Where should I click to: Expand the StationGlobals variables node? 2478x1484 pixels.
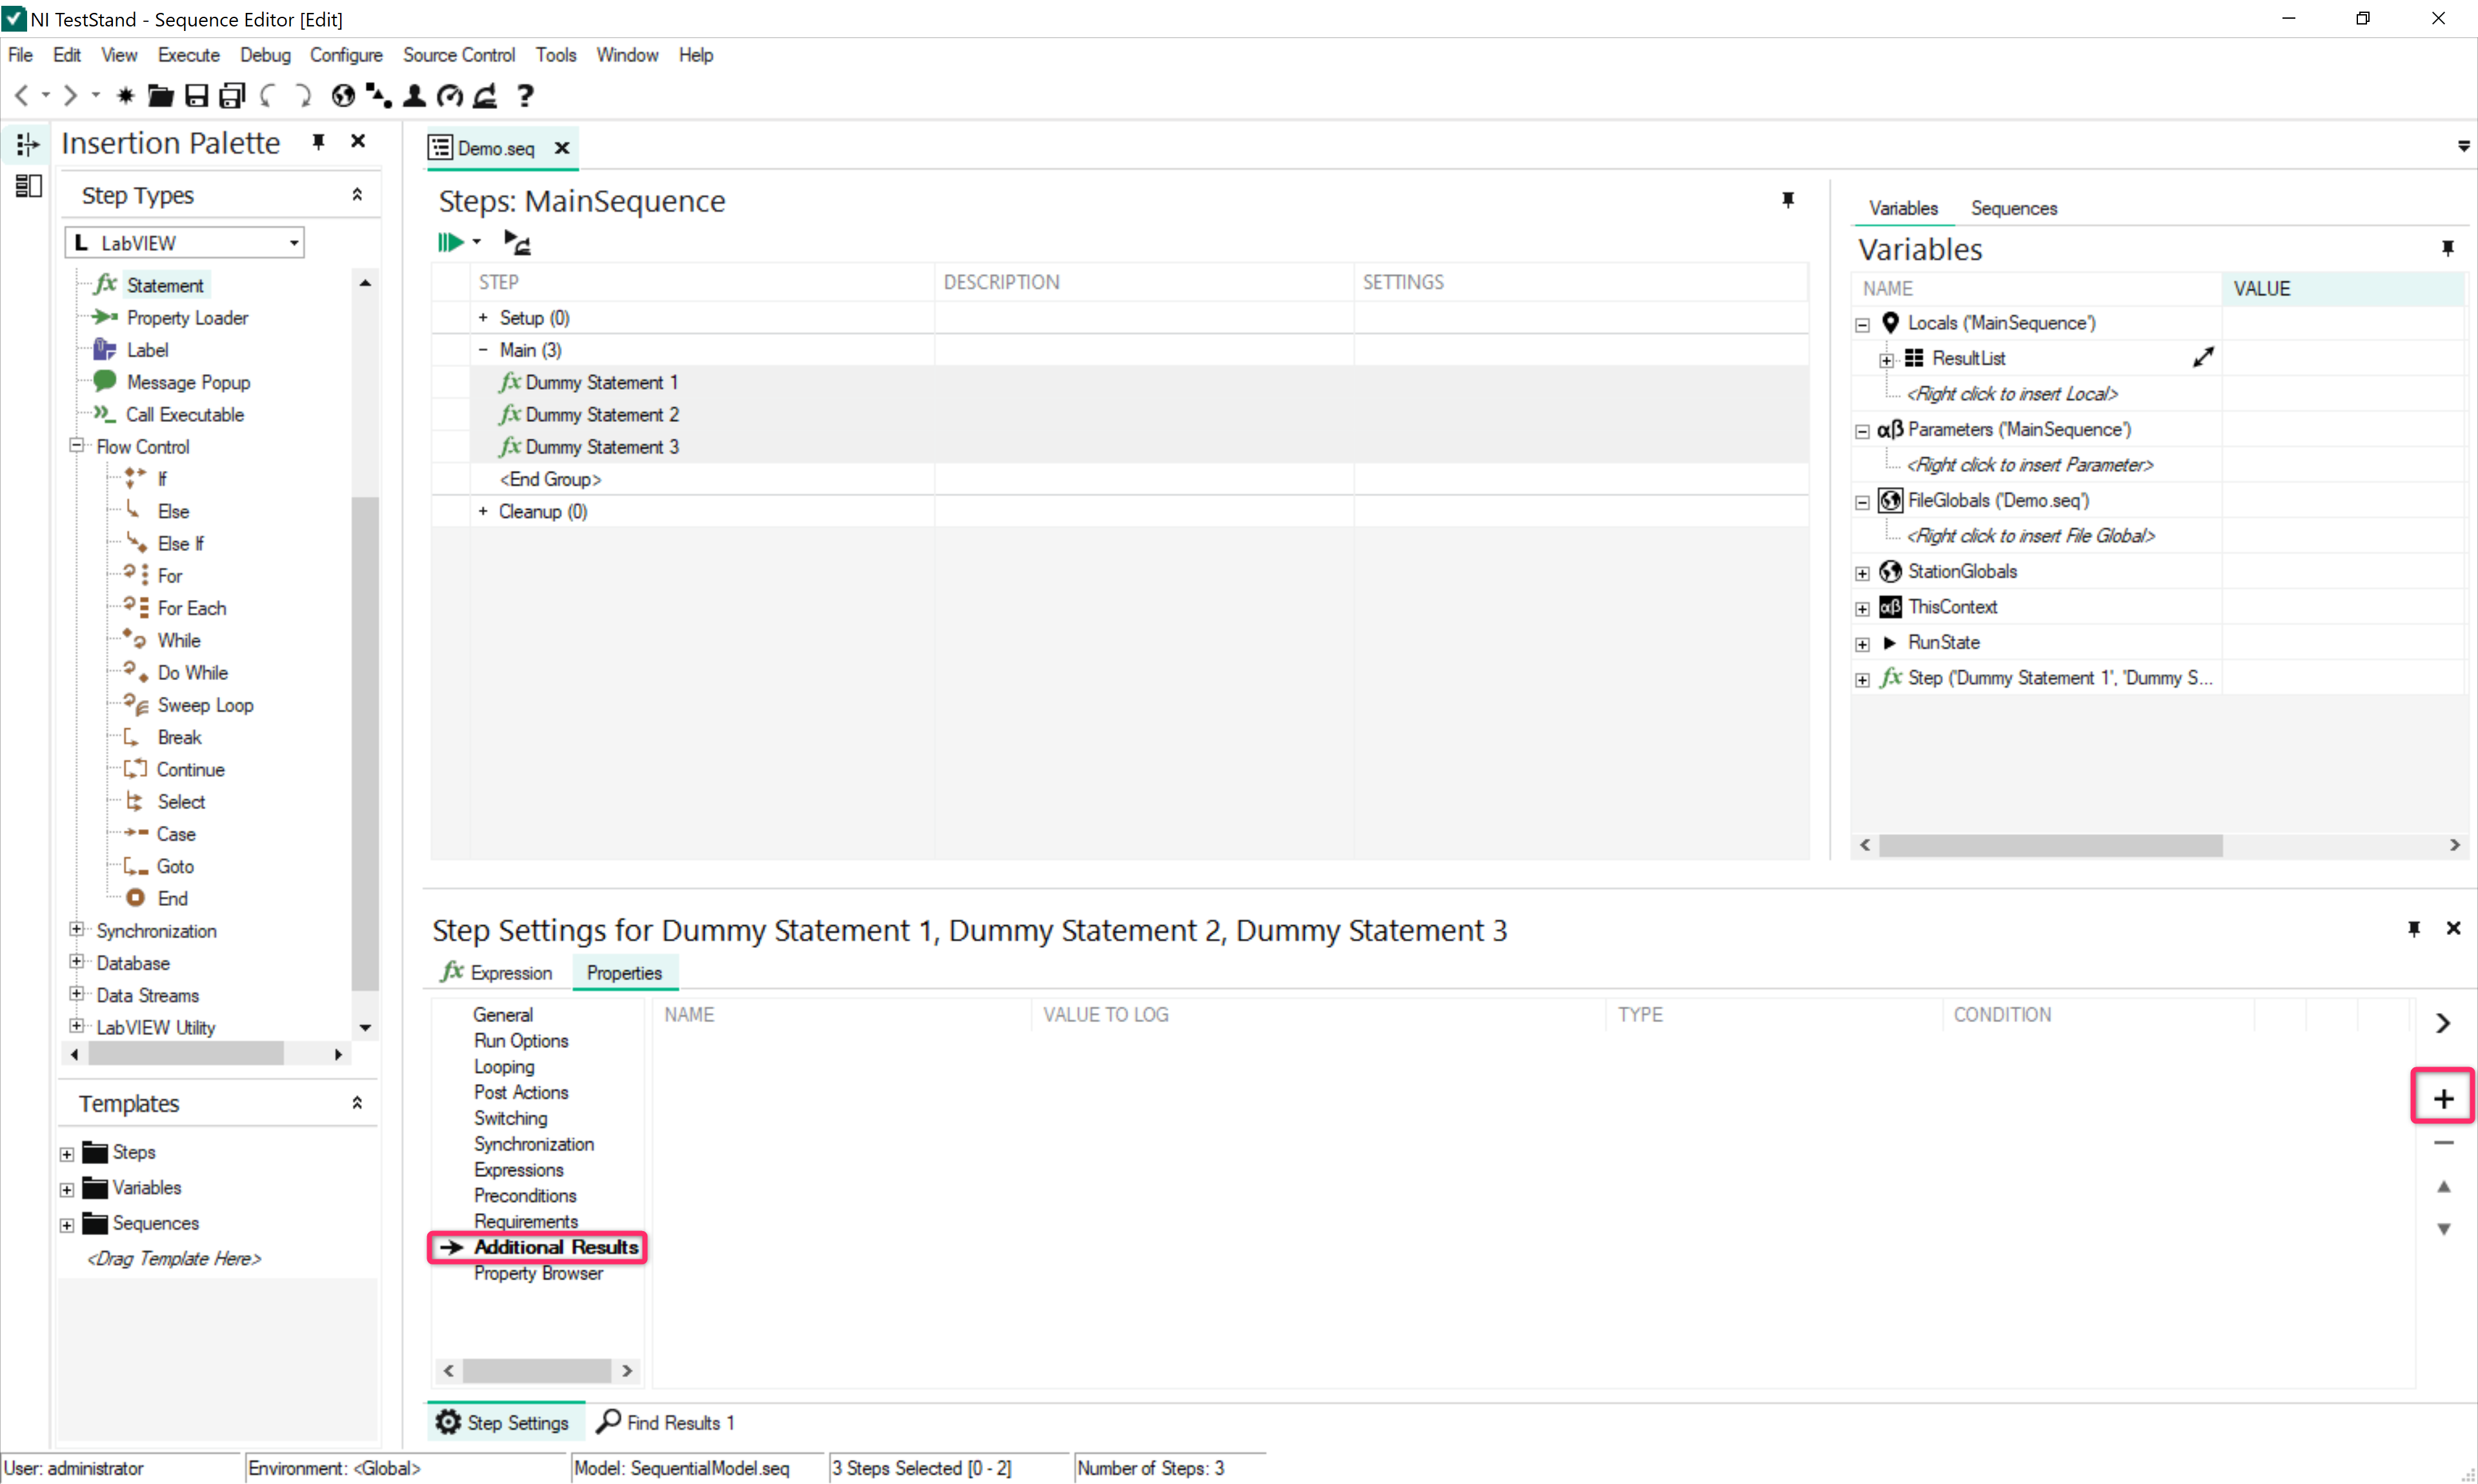[1862, 573]
